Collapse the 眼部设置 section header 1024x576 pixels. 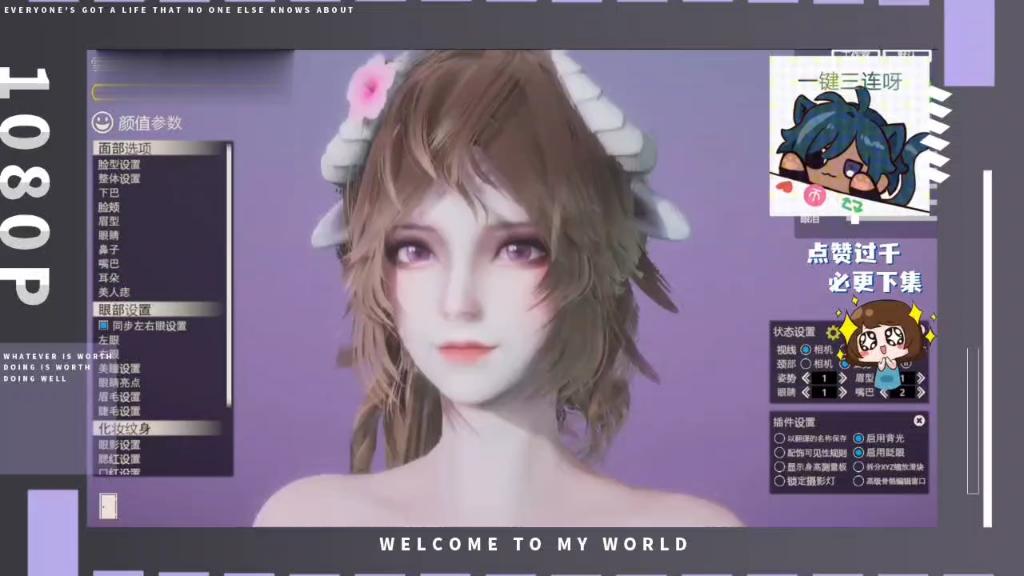(x=158, y=310)
